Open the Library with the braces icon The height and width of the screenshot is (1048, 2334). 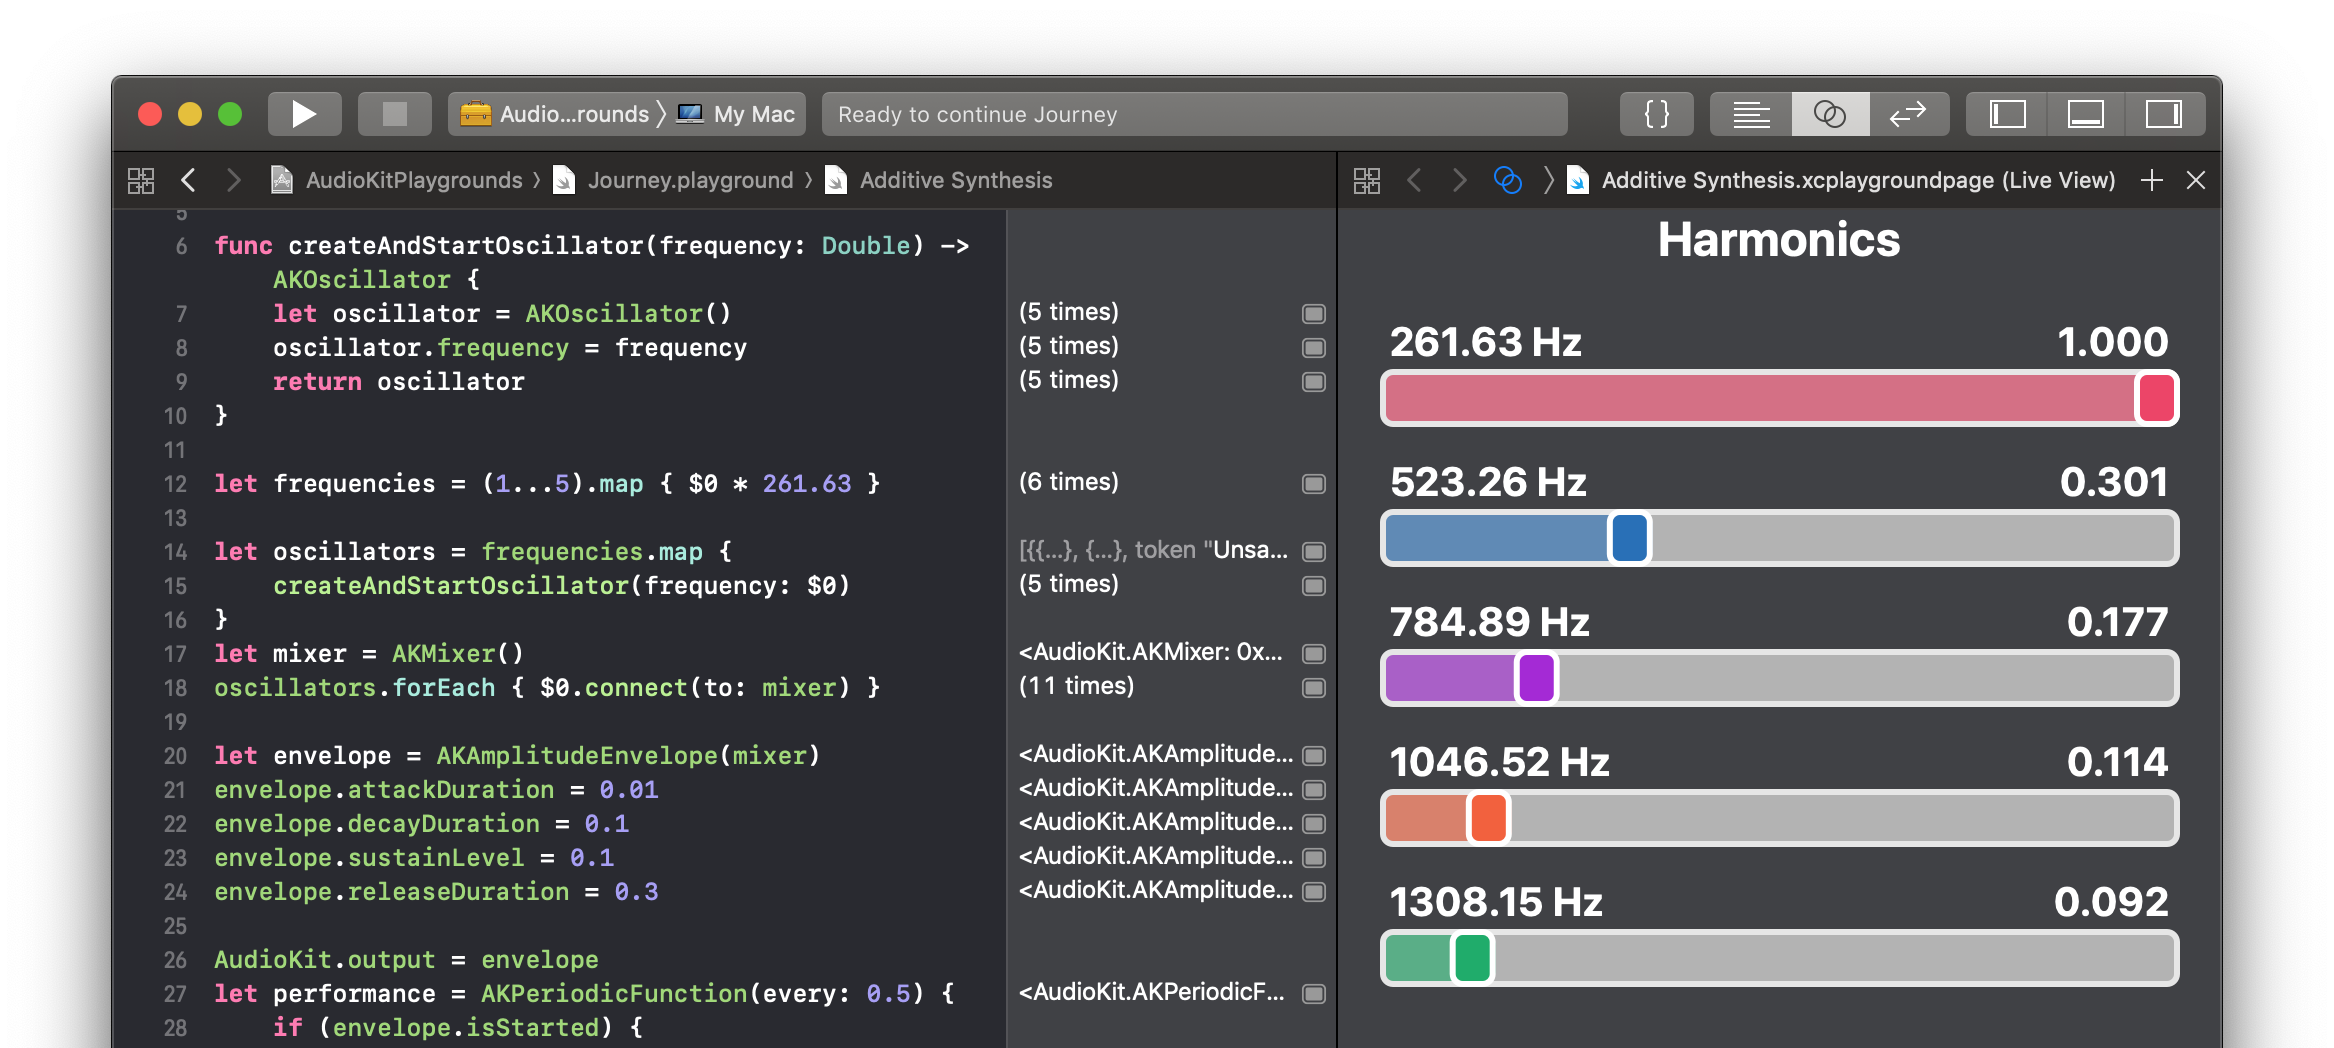point(1656,113)
